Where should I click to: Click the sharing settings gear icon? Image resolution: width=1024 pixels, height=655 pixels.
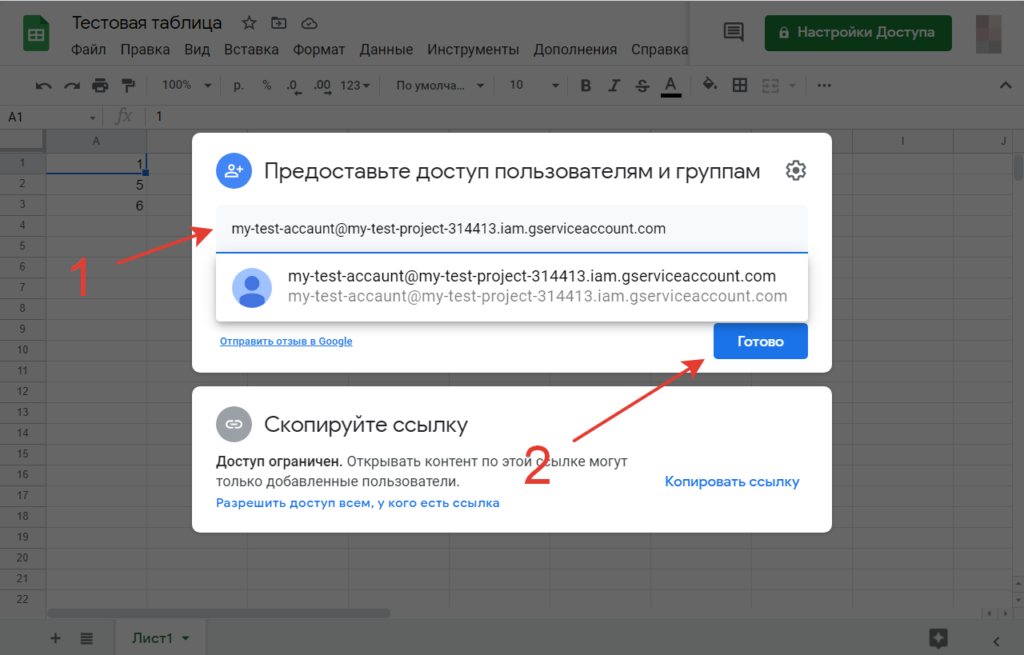coord(795,171)
